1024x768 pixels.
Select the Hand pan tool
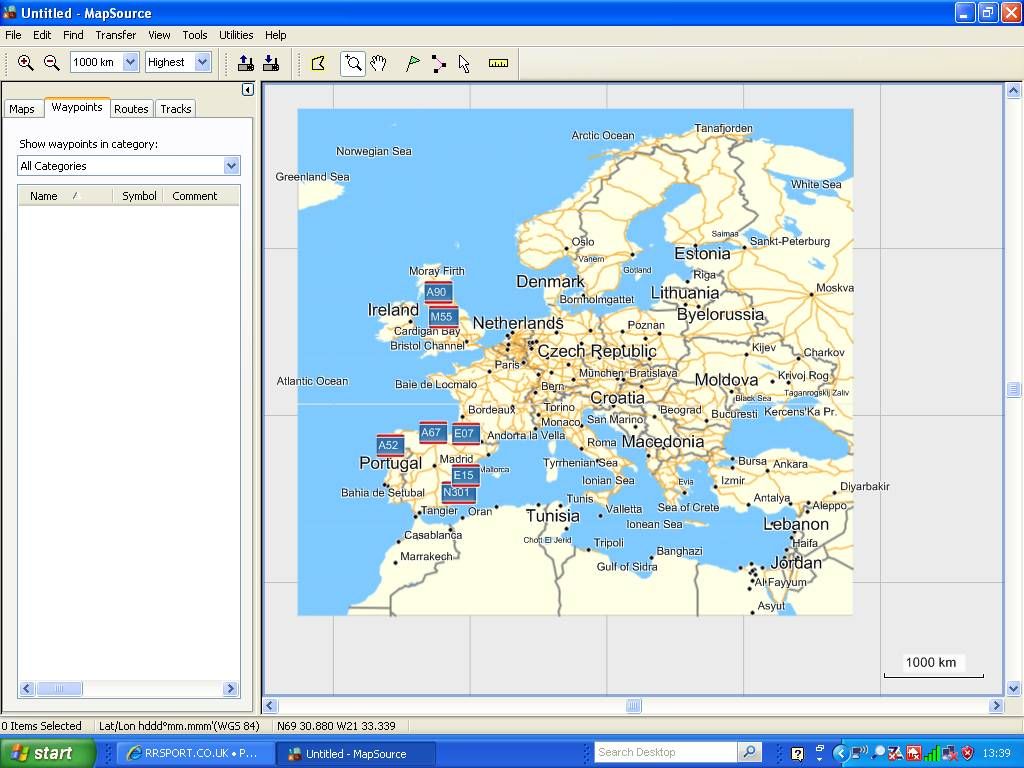(378, 63)
